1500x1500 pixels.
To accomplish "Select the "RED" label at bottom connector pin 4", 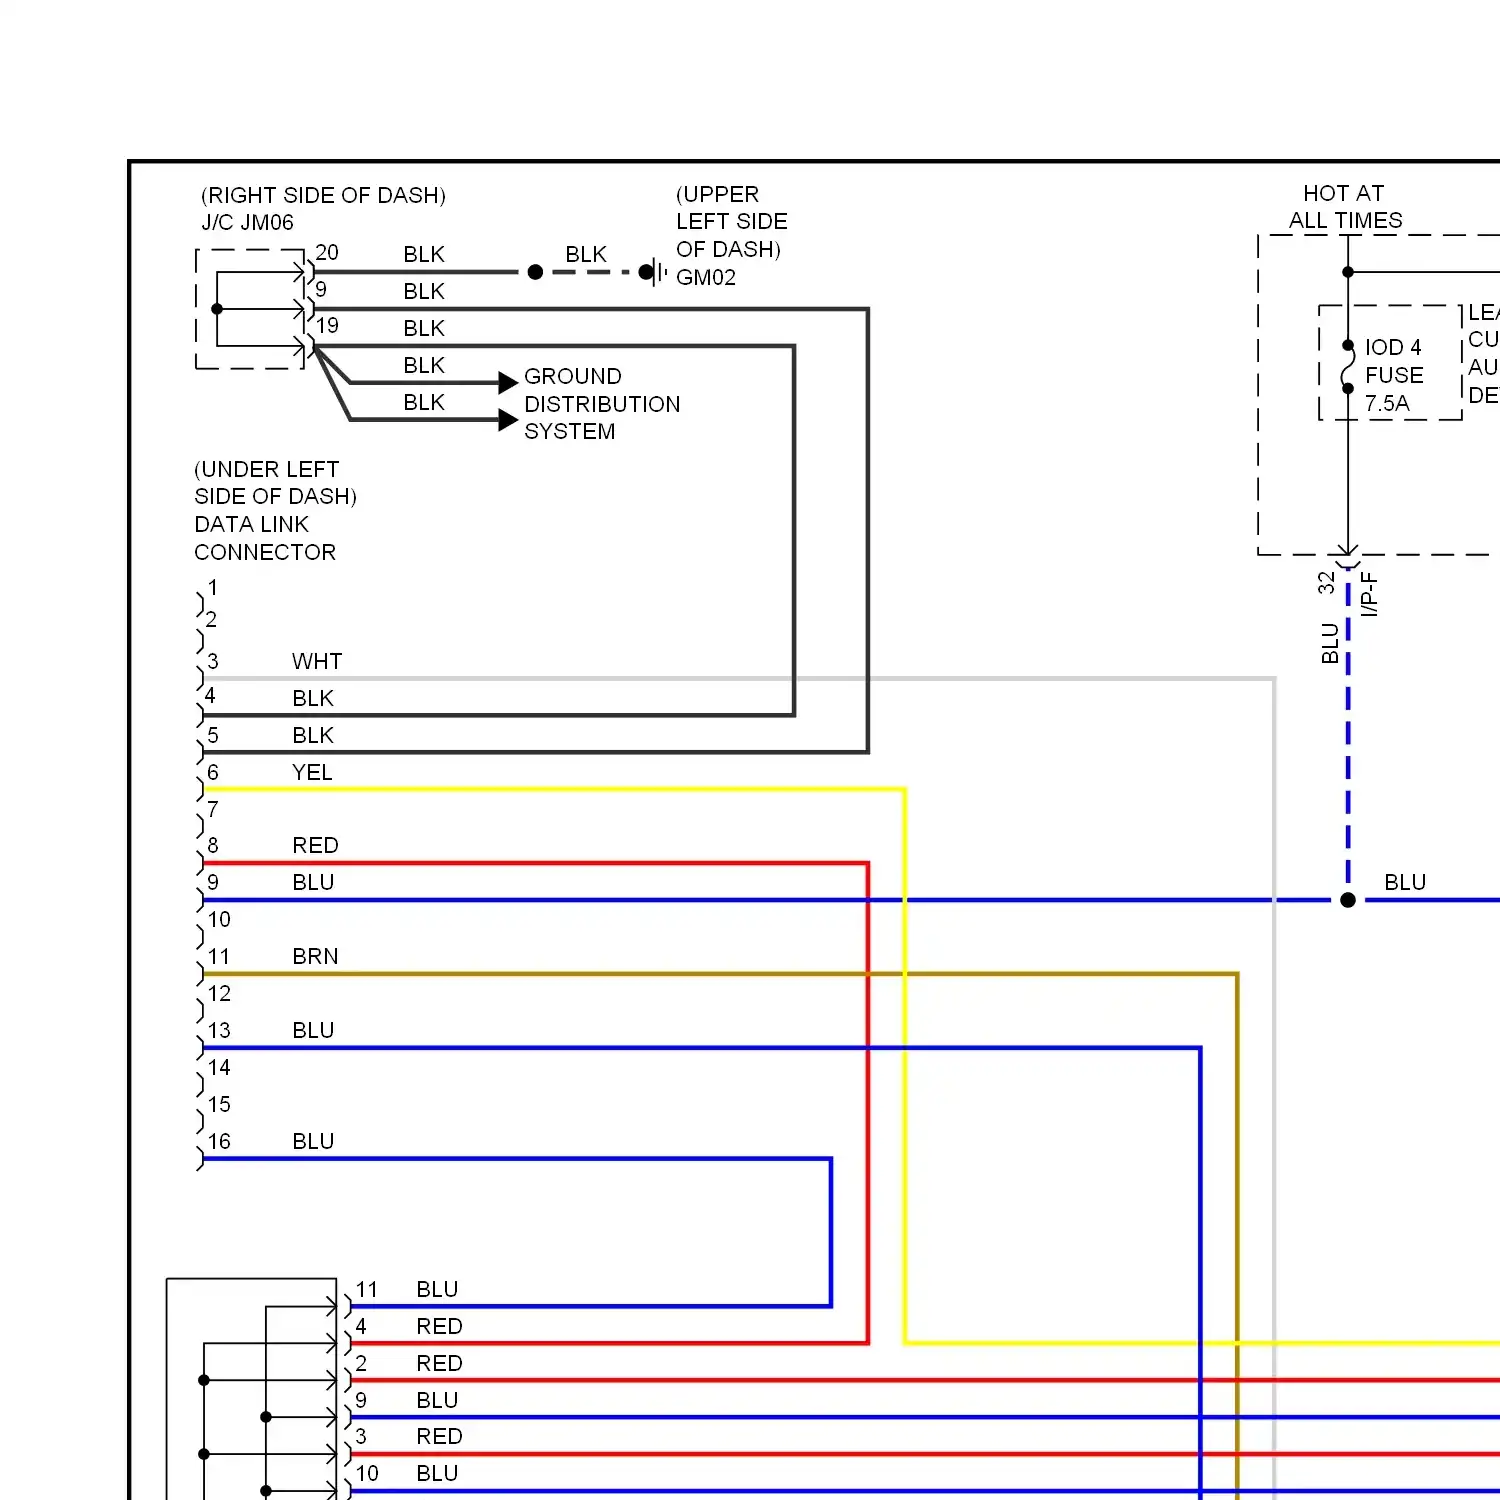I will click(x=439, y=1326).
